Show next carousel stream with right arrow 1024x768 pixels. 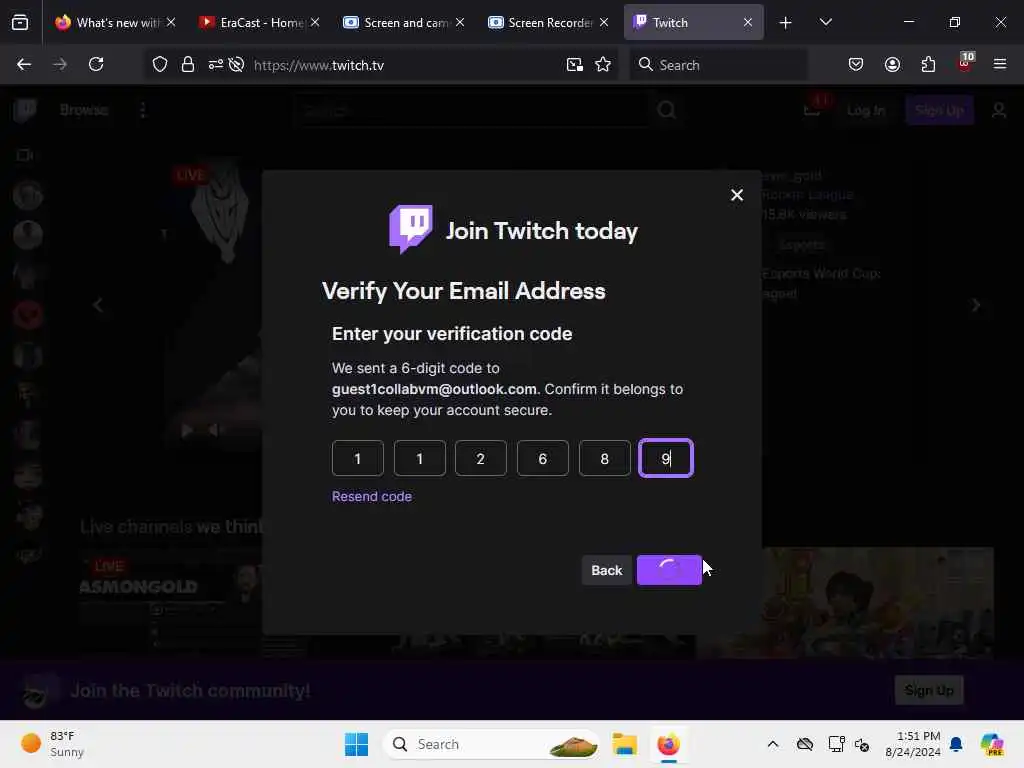pos(976,305)
